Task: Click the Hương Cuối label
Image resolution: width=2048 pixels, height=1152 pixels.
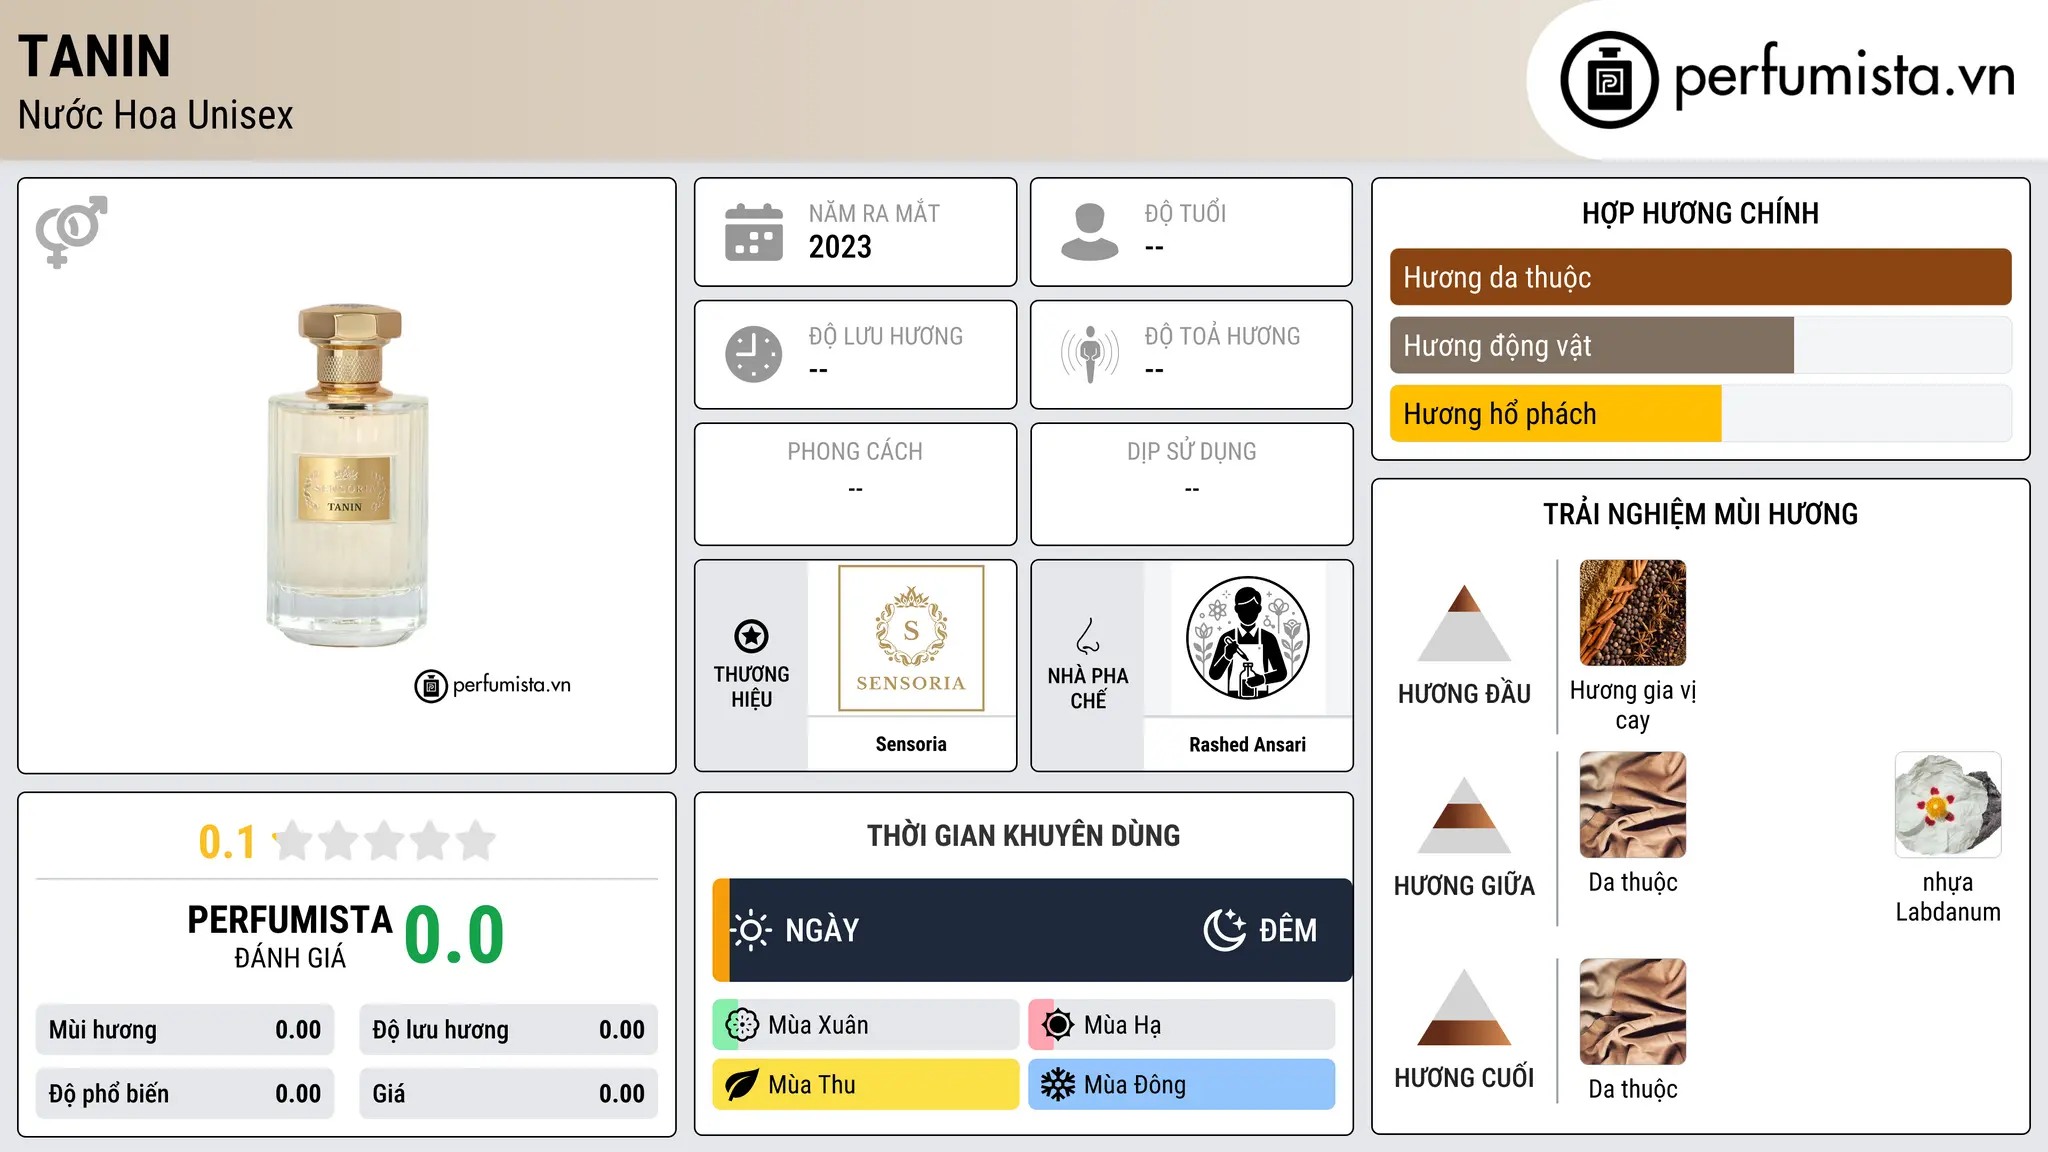Action: tap(1464, 1078)
